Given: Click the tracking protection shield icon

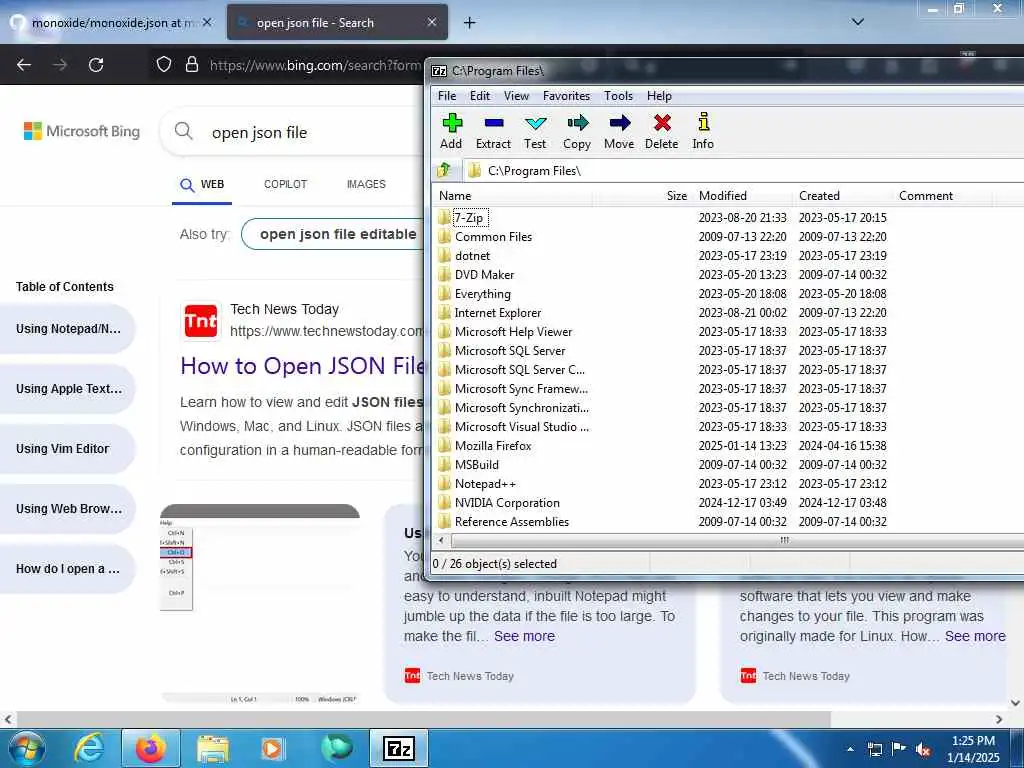Looking at the screenshot, I should click(x=164, y=65).
